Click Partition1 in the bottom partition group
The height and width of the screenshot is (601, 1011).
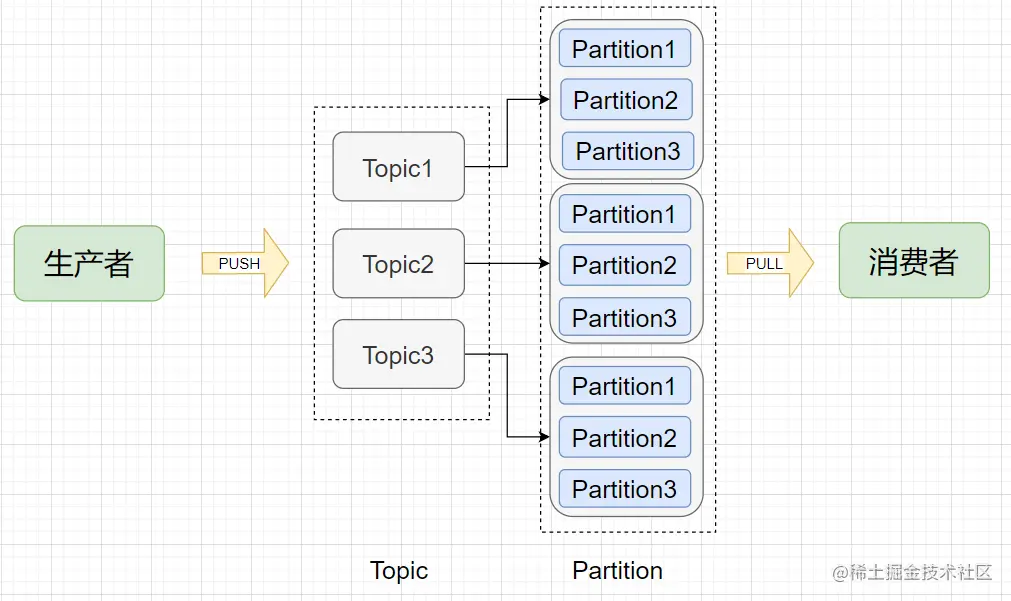[x=624, y=386]
